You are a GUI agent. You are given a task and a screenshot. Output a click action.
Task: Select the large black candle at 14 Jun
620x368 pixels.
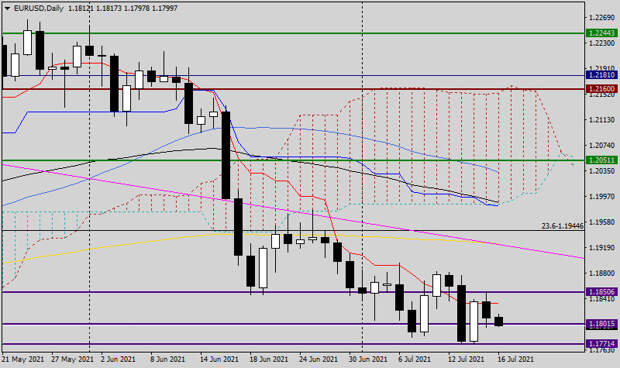tap(226, 155)
